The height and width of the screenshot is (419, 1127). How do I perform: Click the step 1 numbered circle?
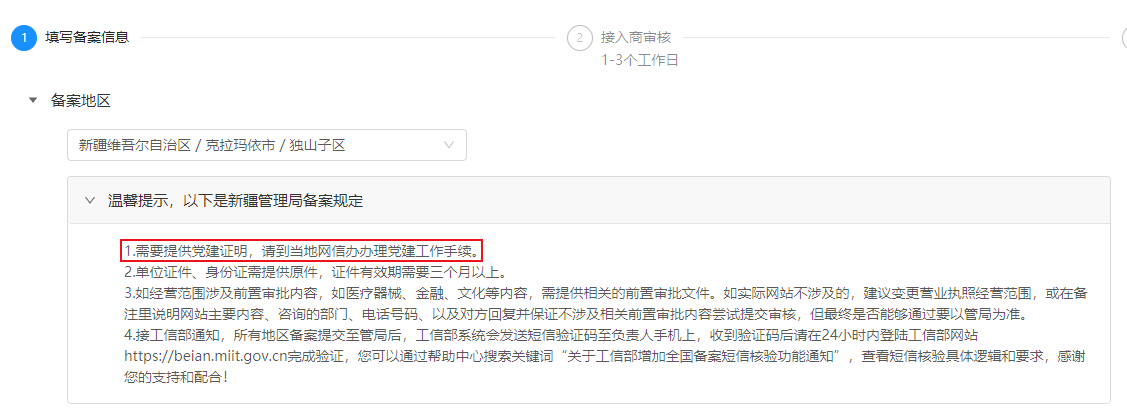24,37
